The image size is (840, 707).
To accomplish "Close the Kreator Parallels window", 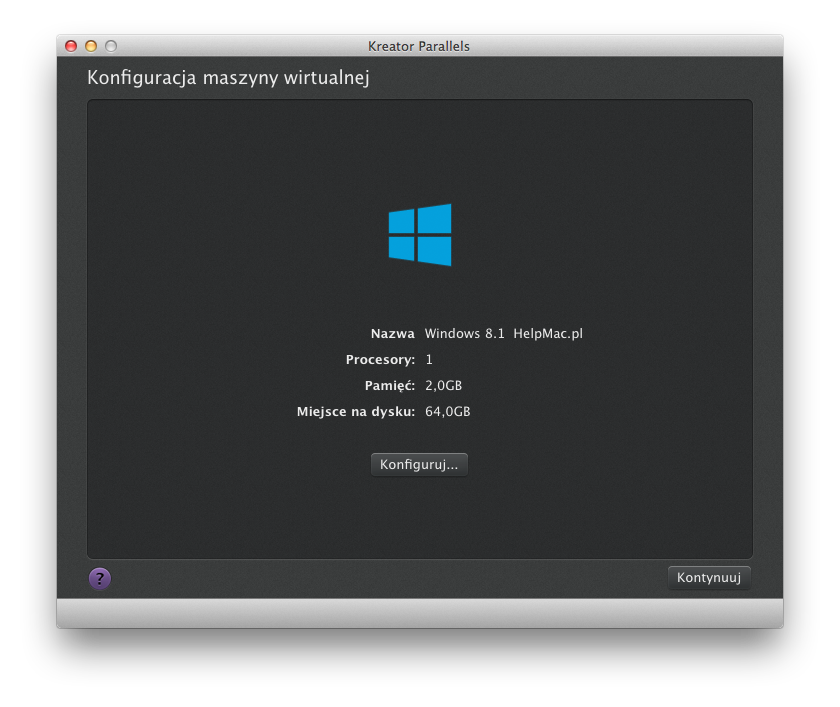I will coord(71,46).
